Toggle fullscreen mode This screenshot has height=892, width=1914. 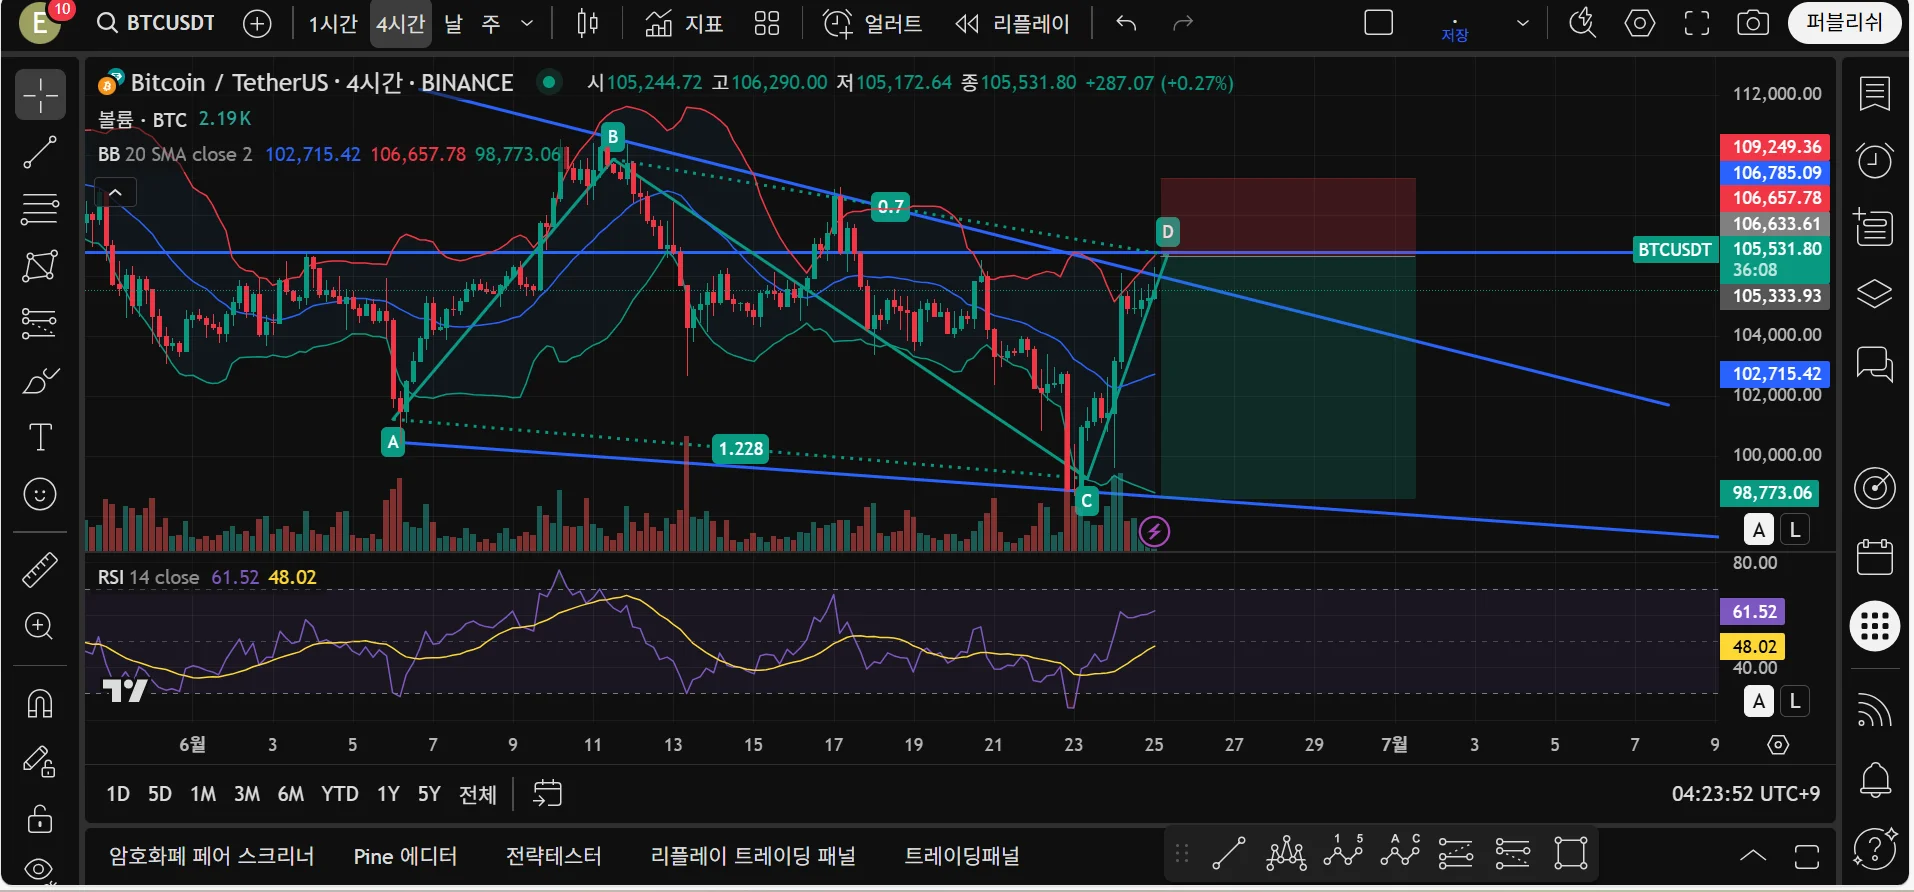click(x=1697, y=23)
